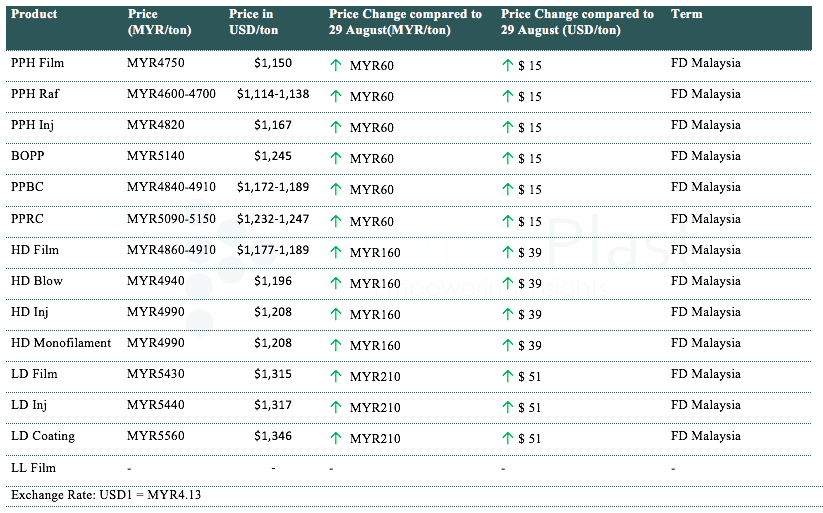The height and width of the screenshot is (513, 823).
Task: Select the MYR5140 price cell for BOPP
Action: 155,156
